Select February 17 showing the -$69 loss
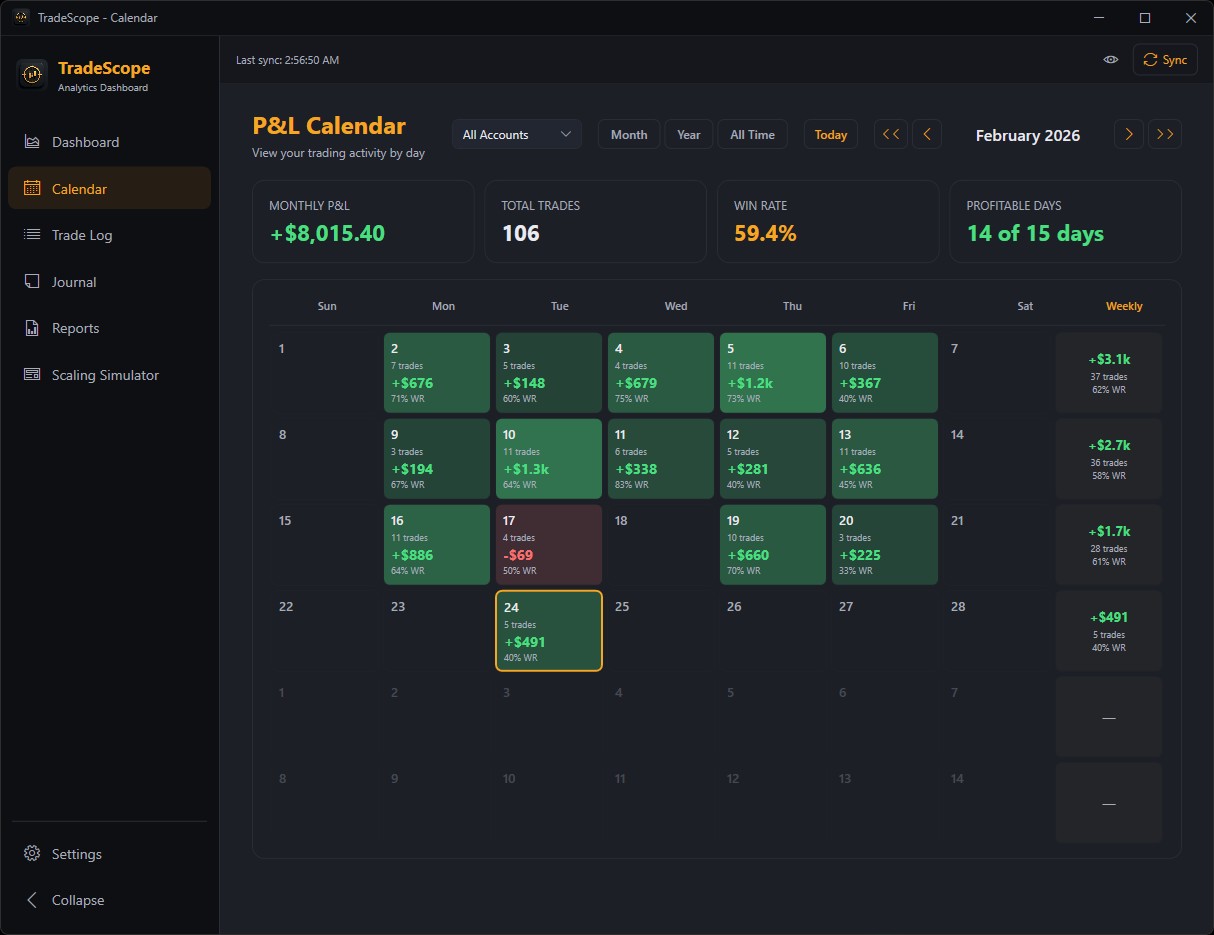 [x=548, y=544]
